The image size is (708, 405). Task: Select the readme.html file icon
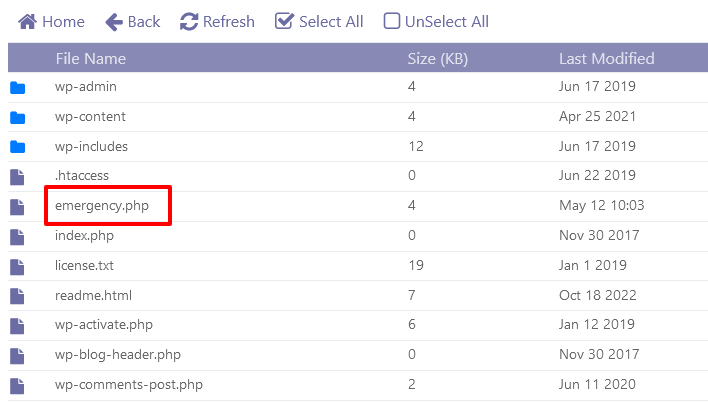17,296
